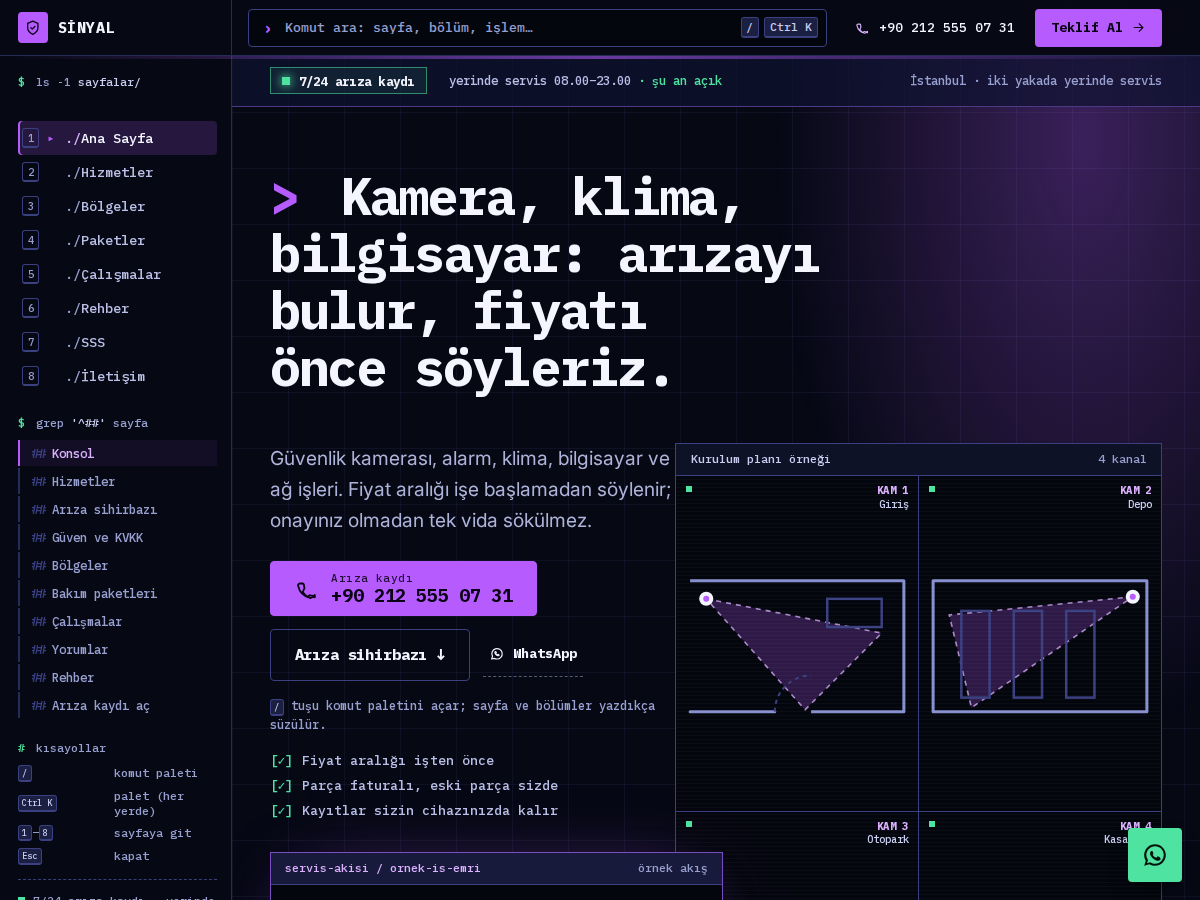The width and height of the screenshot is (1200, 900).
Task: Click the number 2 badge beside Hizmetler
Action: (x=31, y=172)
